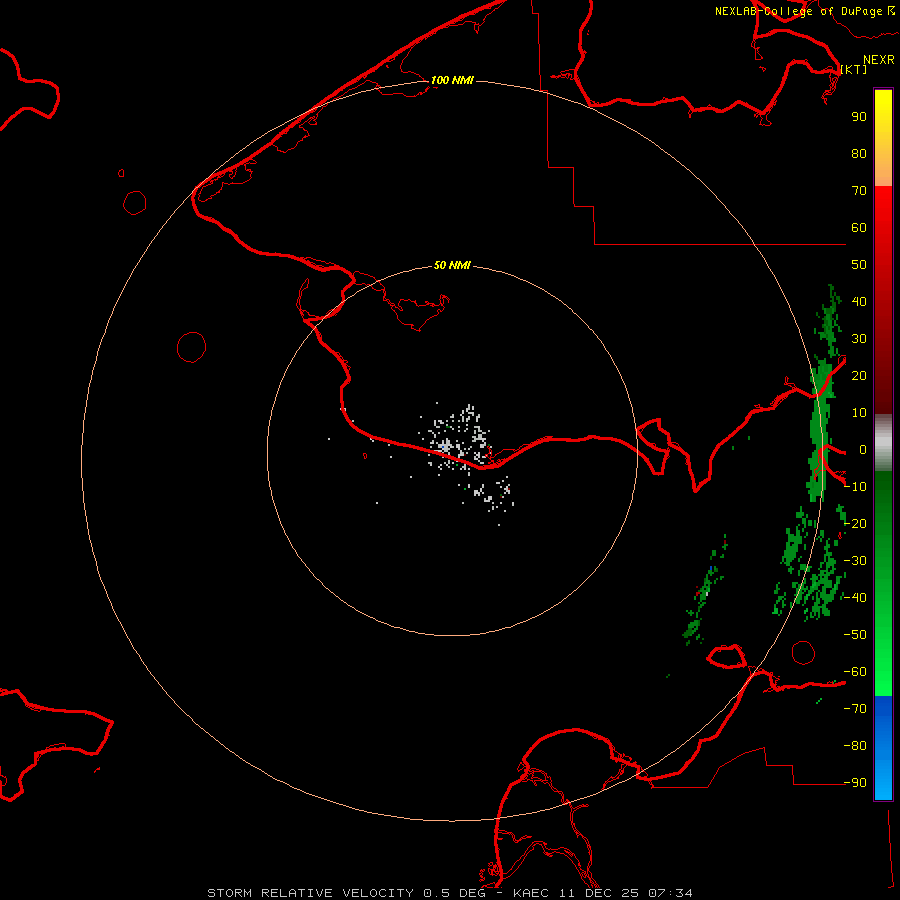
Task: Click the "-30" scale value
Action: (x=855, y=561)
